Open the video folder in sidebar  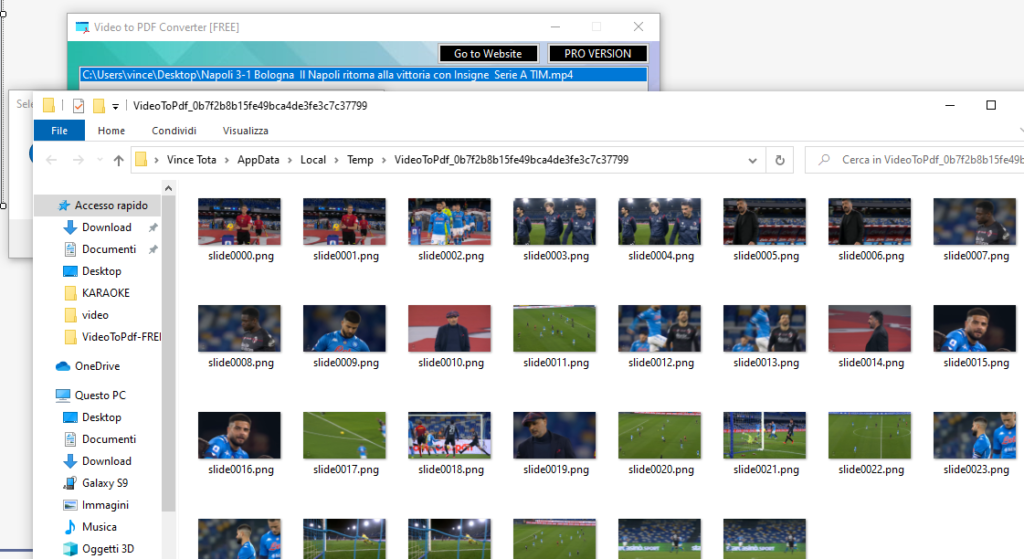point(95,315)
